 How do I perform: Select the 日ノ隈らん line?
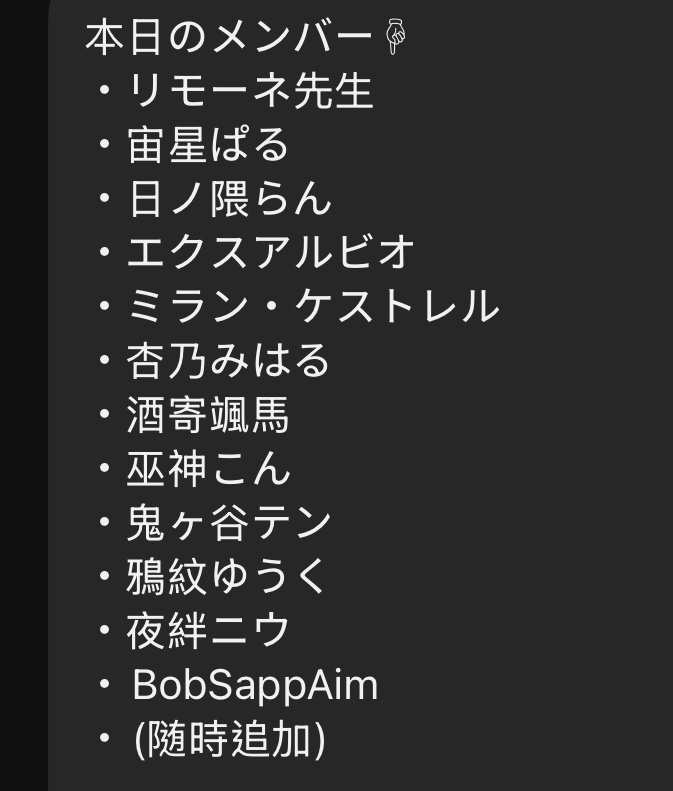[x=230, y=199]
